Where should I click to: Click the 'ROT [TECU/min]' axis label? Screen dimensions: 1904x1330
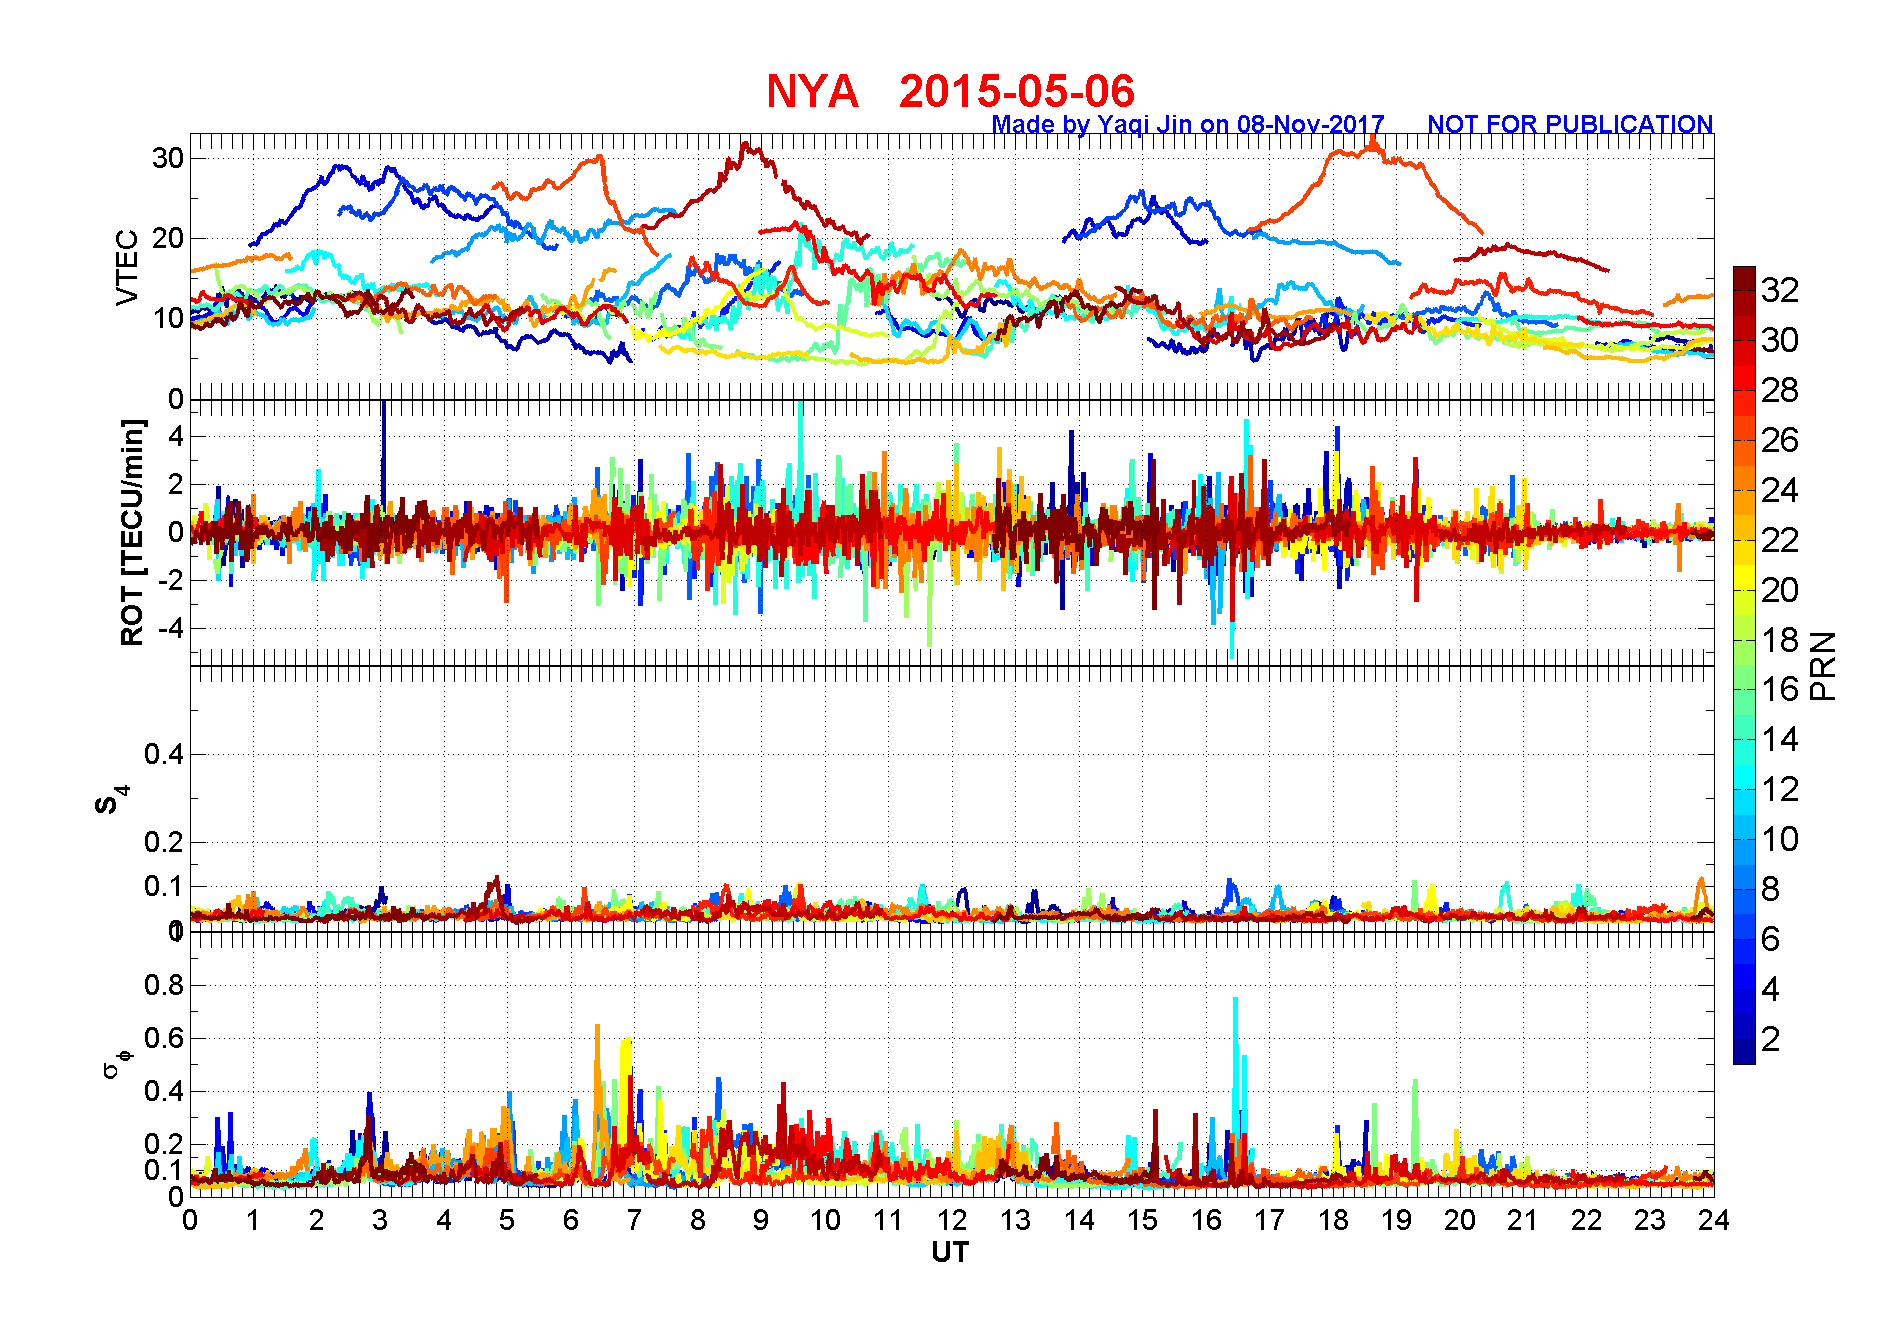(x=132, y=533)
